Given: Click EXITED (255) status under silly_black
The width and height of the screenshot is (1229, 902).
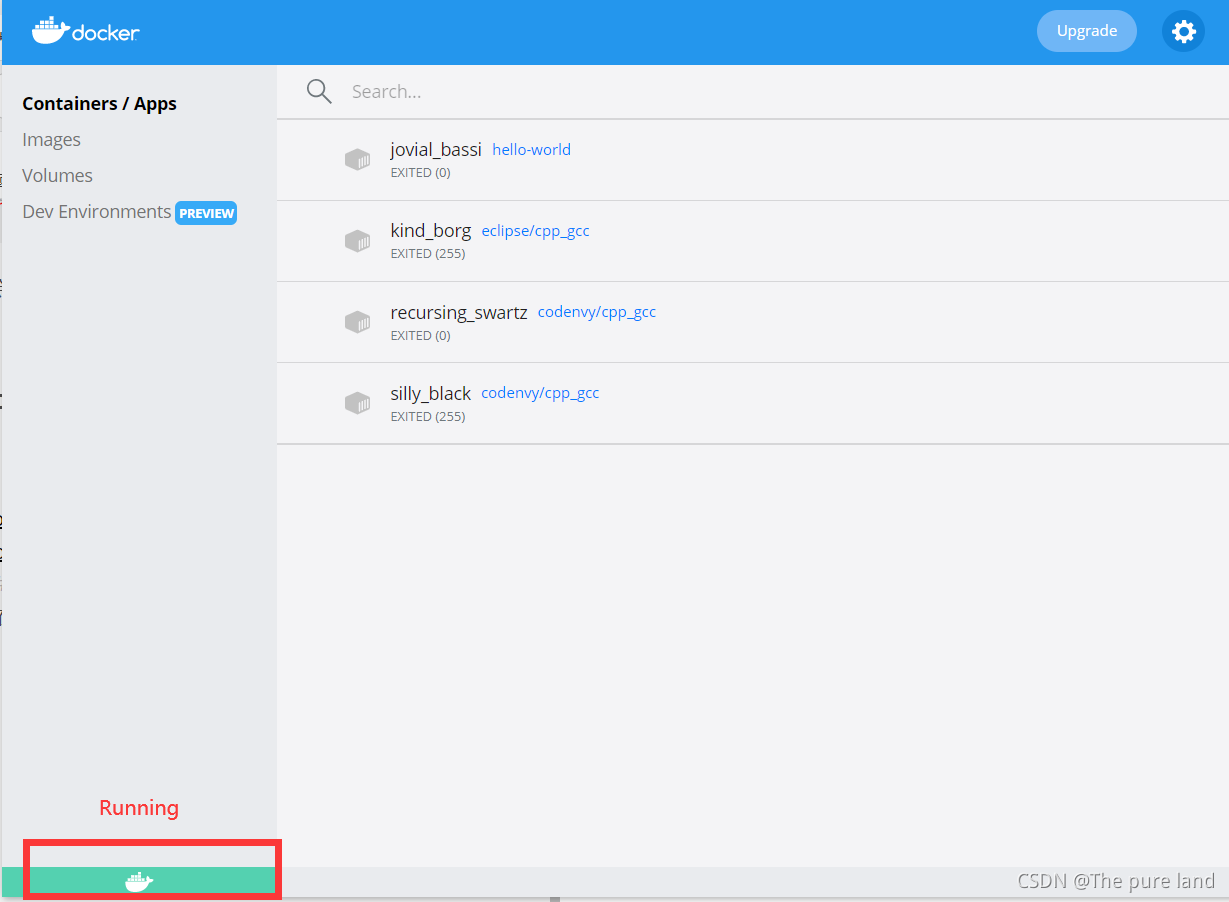Looking at the screenshot, I should [428, 417].
